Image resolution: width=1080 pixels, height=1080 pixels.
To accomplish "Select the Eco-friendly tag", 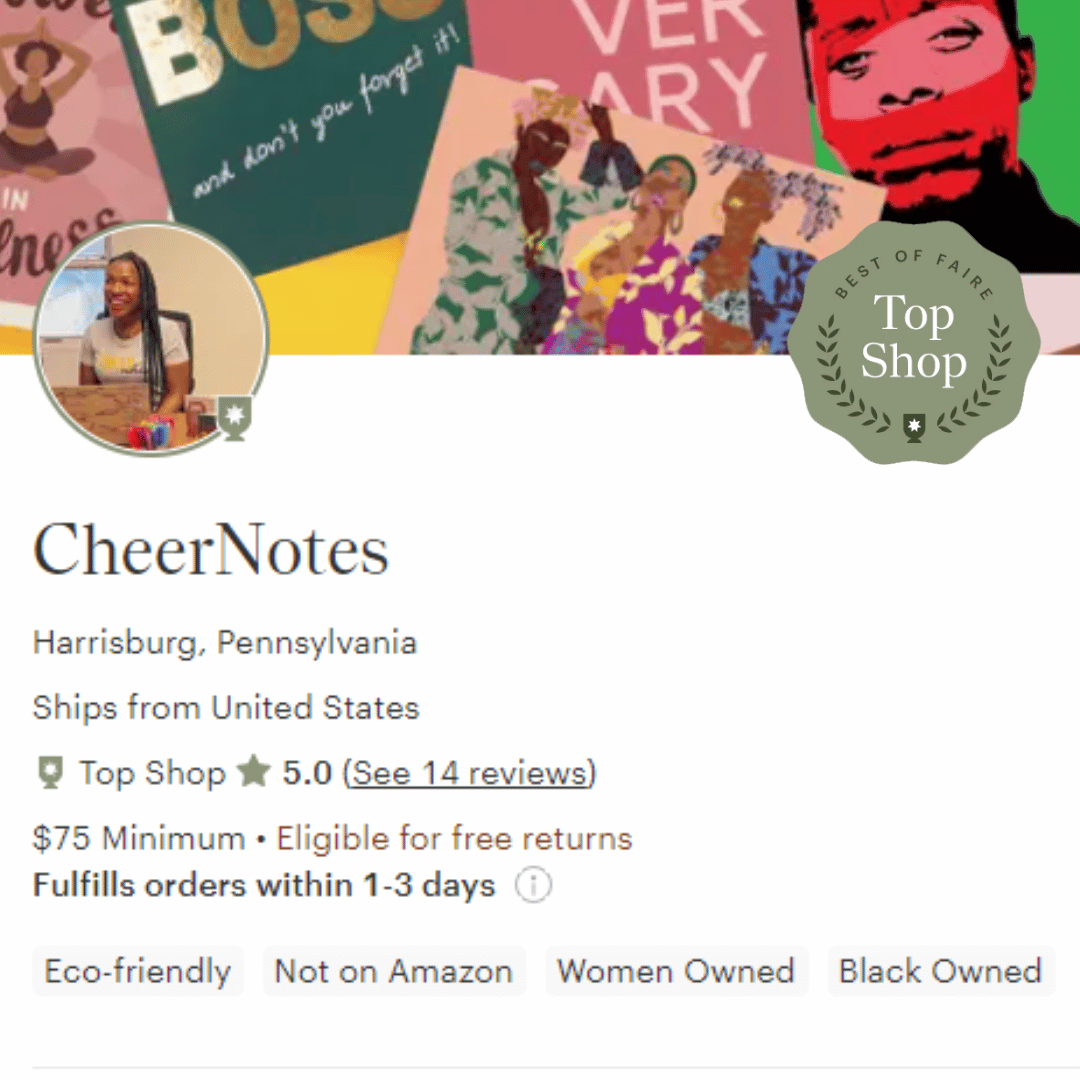I will [x=138, y=971].
